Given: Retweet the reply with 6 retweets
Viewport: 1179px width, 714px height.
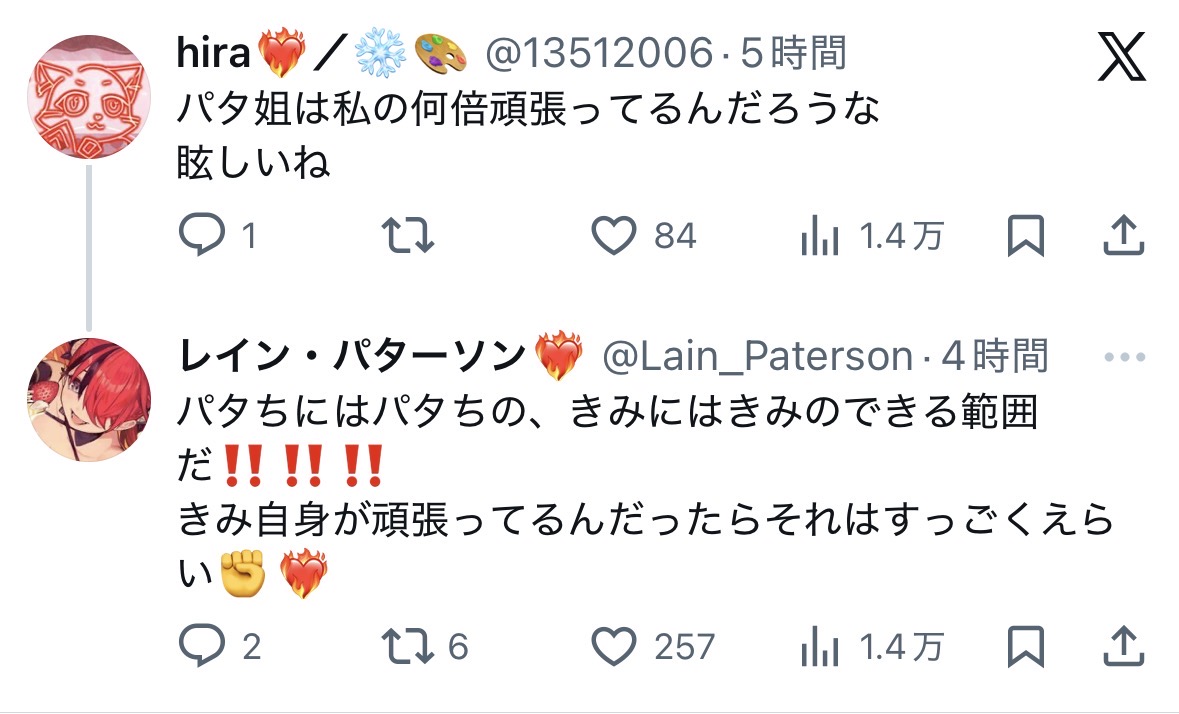Looking at the screenshot, I should tap(408, 646).
